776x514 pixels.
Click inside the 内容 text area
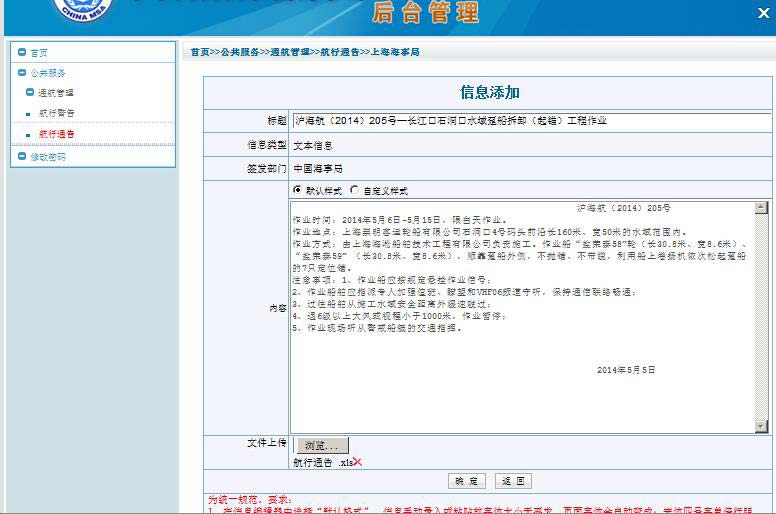coord(522,317)
